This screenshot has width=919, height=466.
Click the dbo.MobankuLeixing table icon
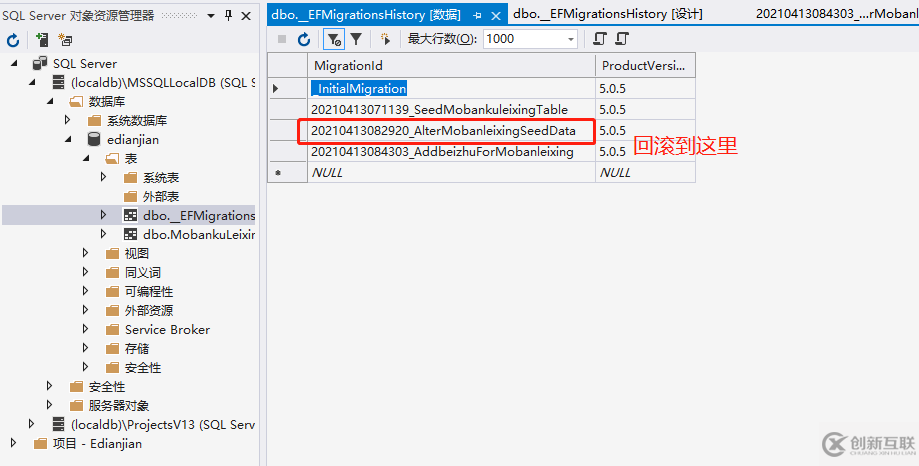pos(130,234)
